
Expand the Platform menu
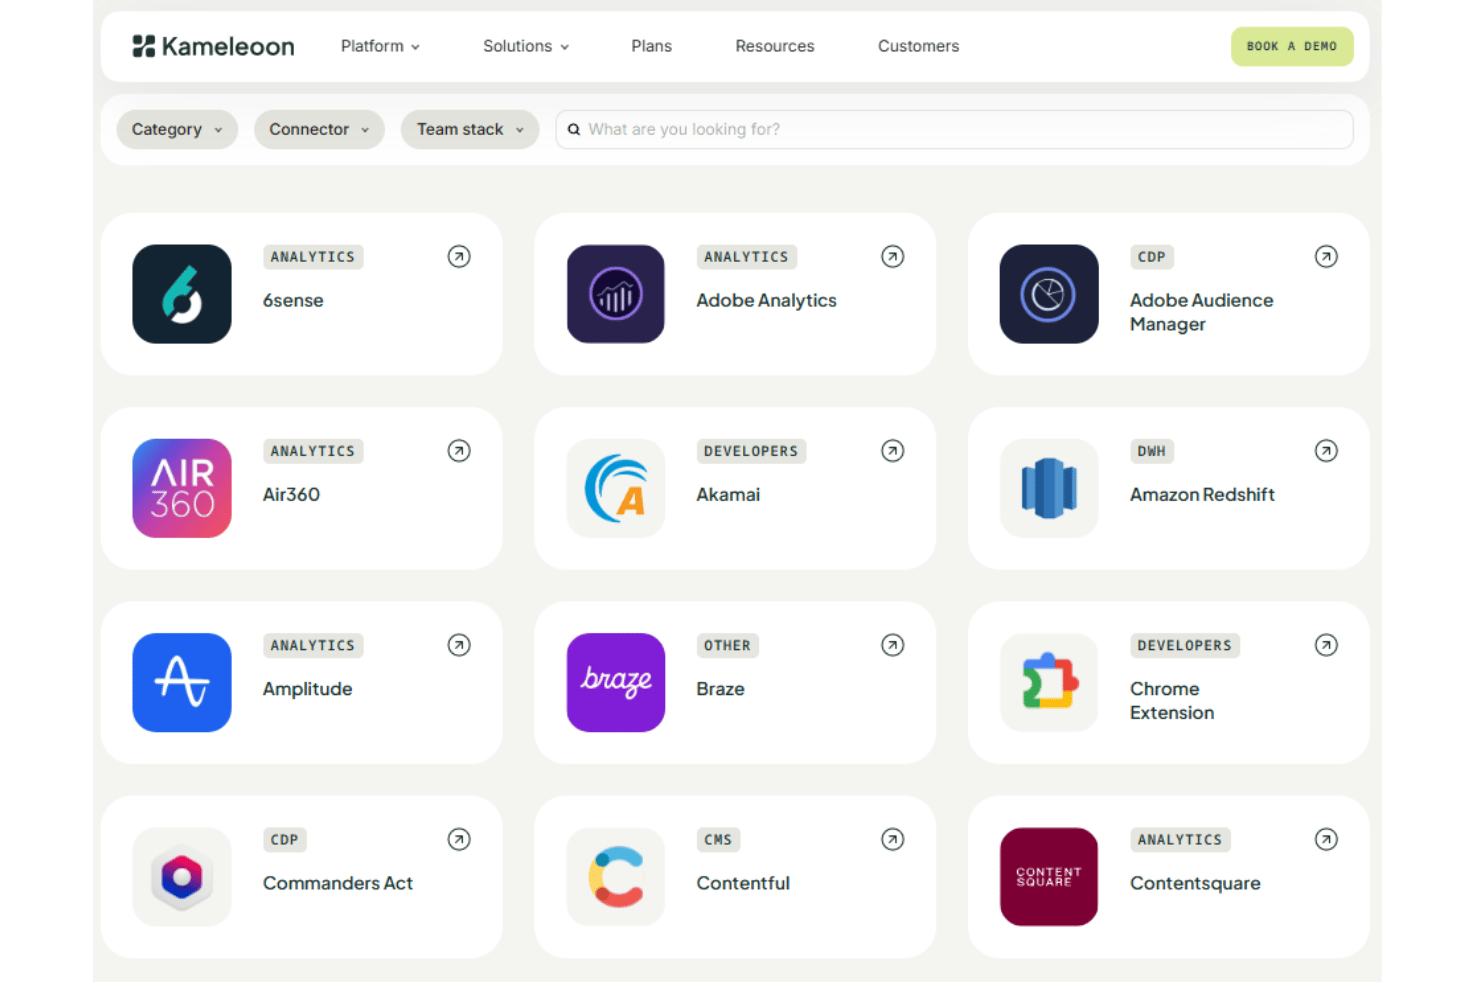(380, 46)
